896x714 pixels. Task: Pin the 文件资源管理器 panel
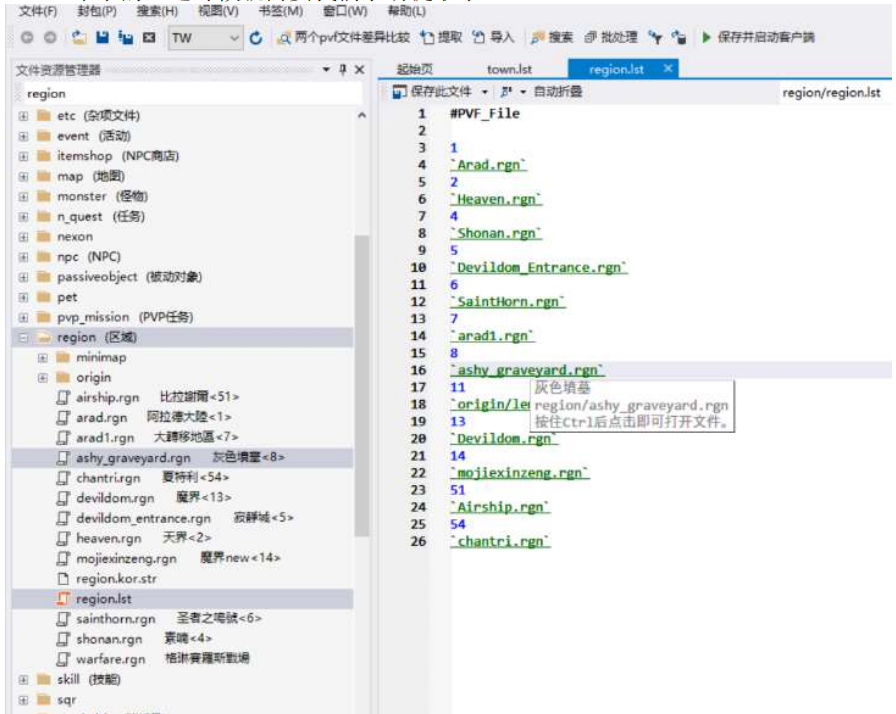[x=343, y=70]
